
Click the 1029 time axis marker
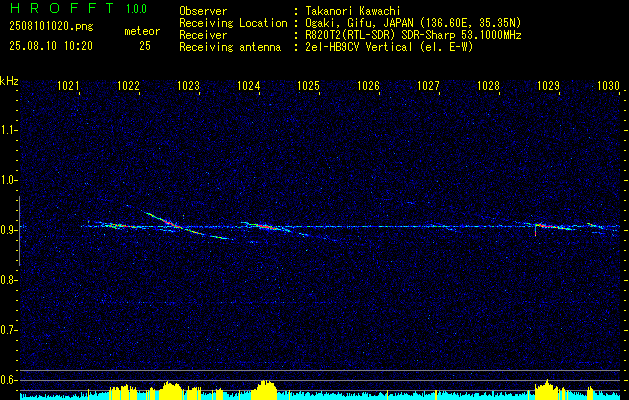click(548, 85)
